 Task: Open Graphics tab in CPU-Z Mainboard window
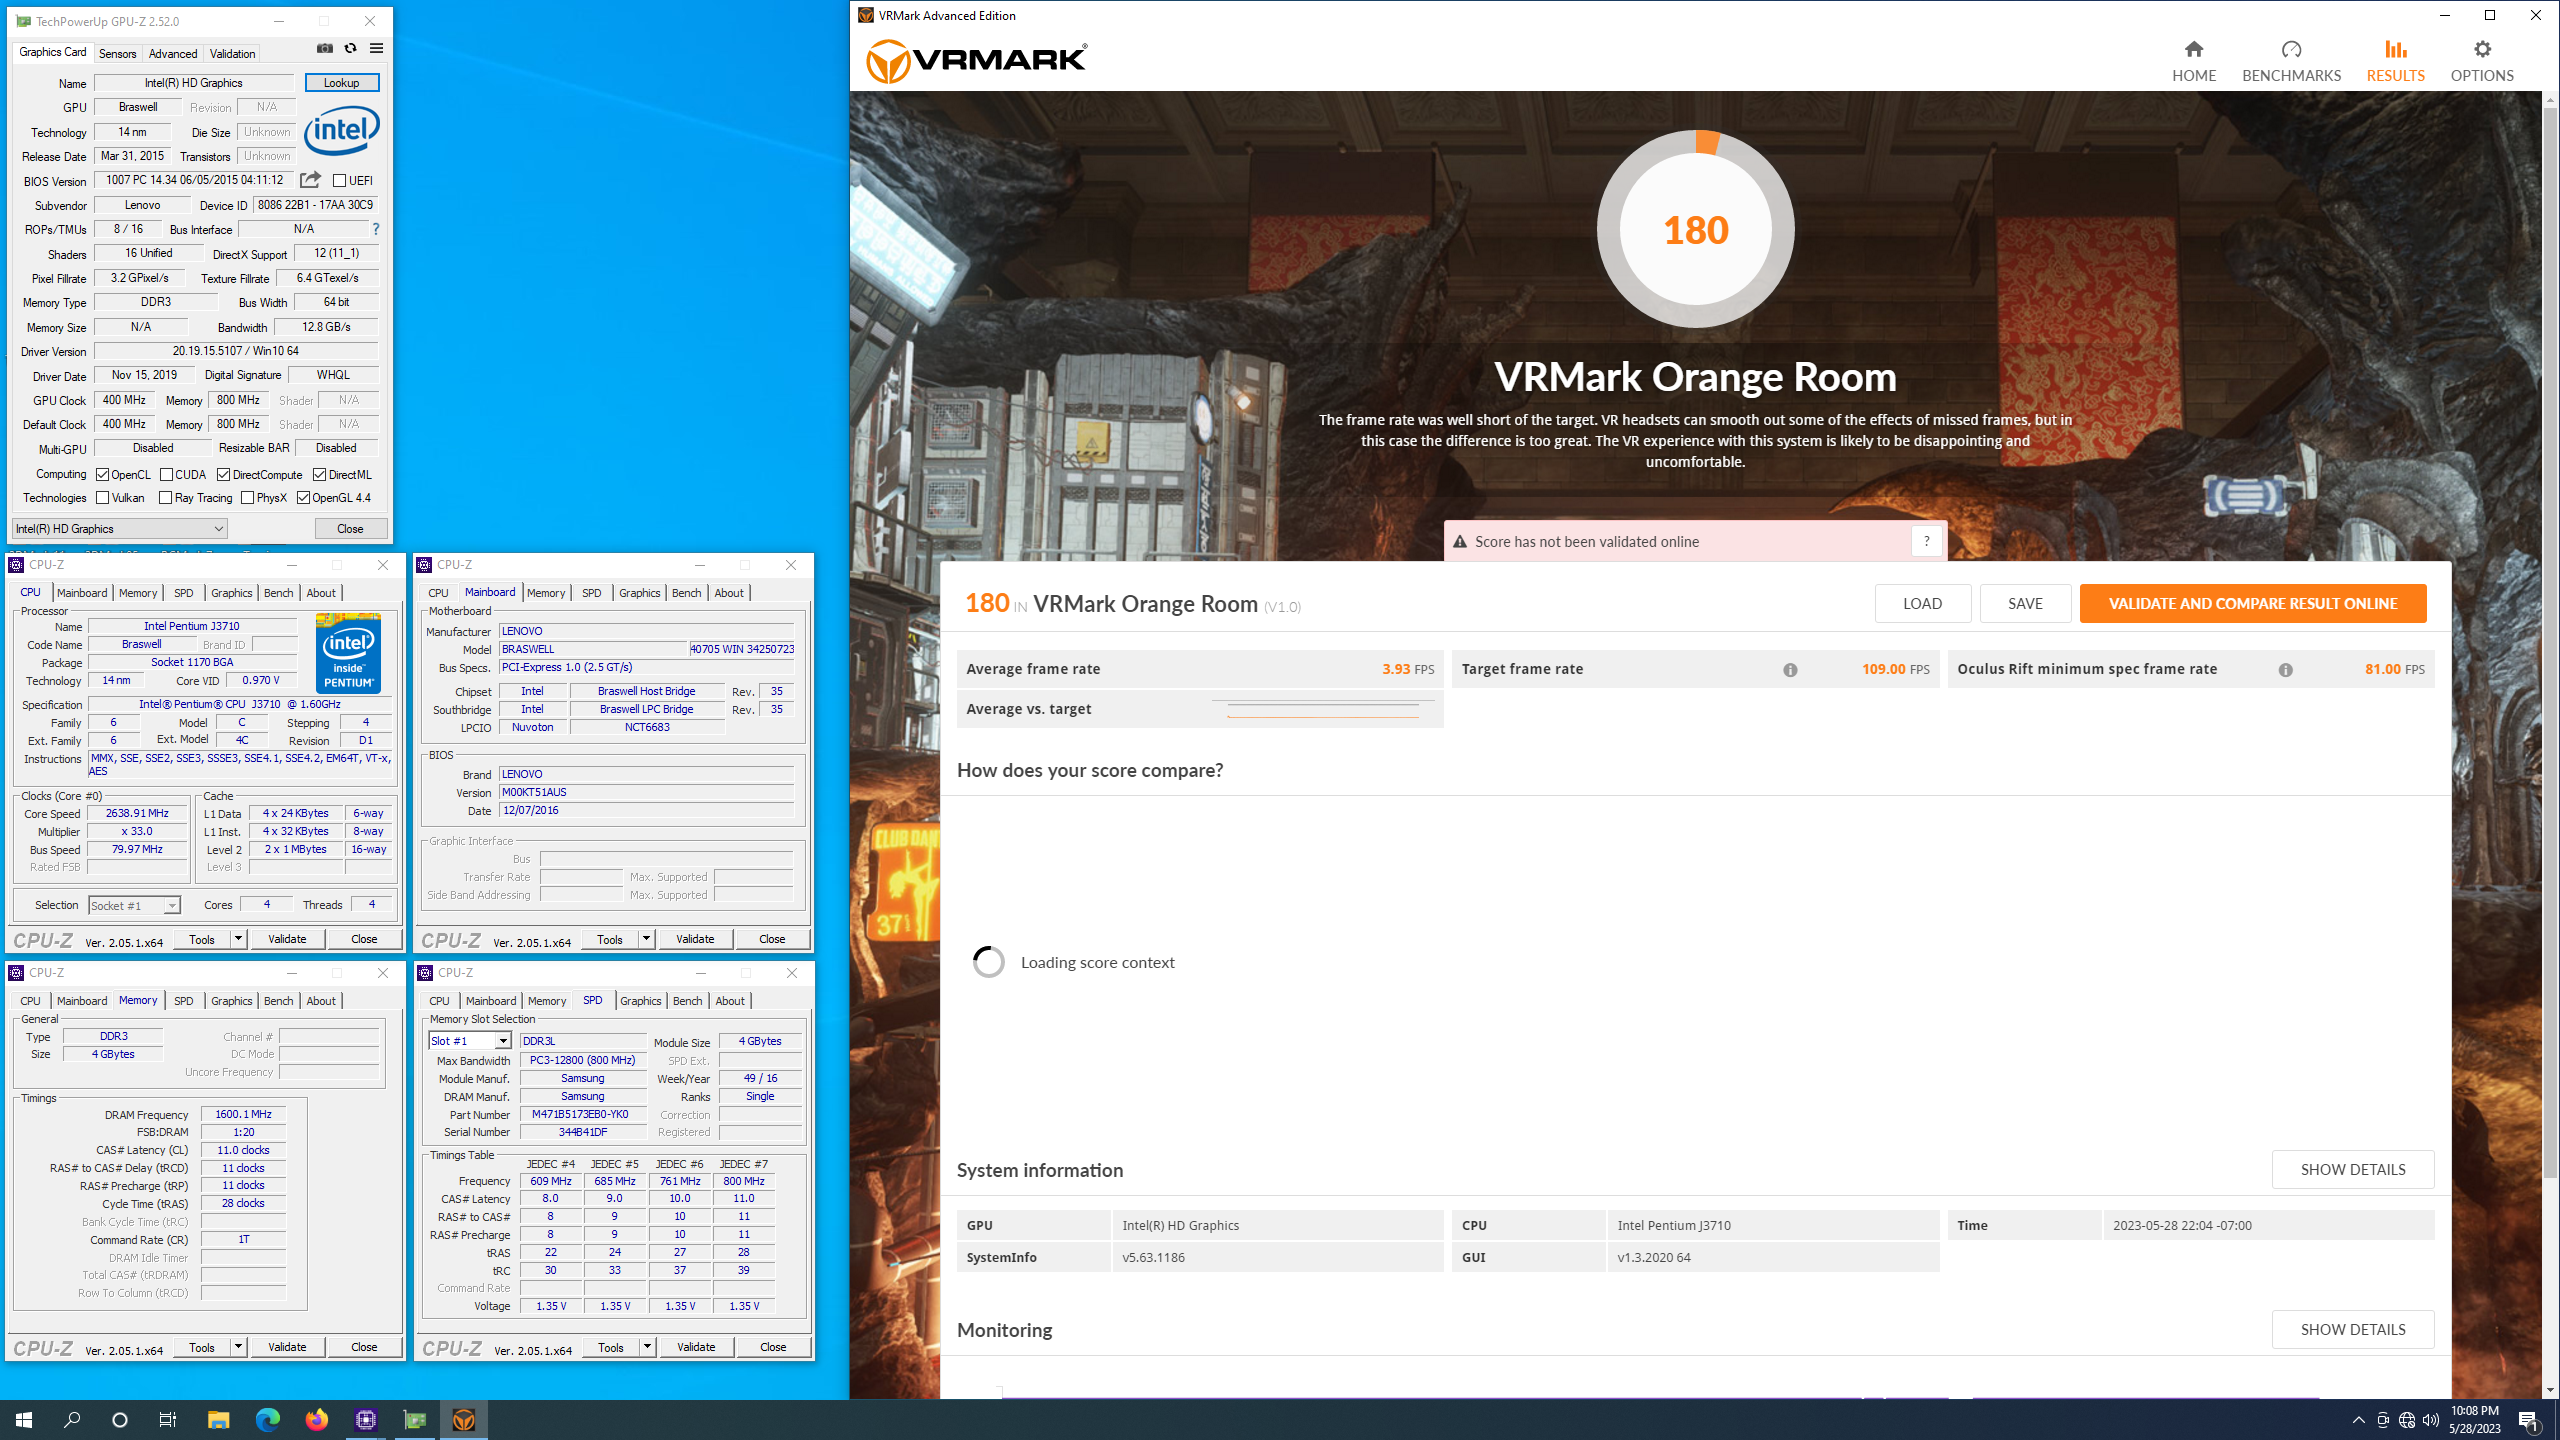coord(640,593)
